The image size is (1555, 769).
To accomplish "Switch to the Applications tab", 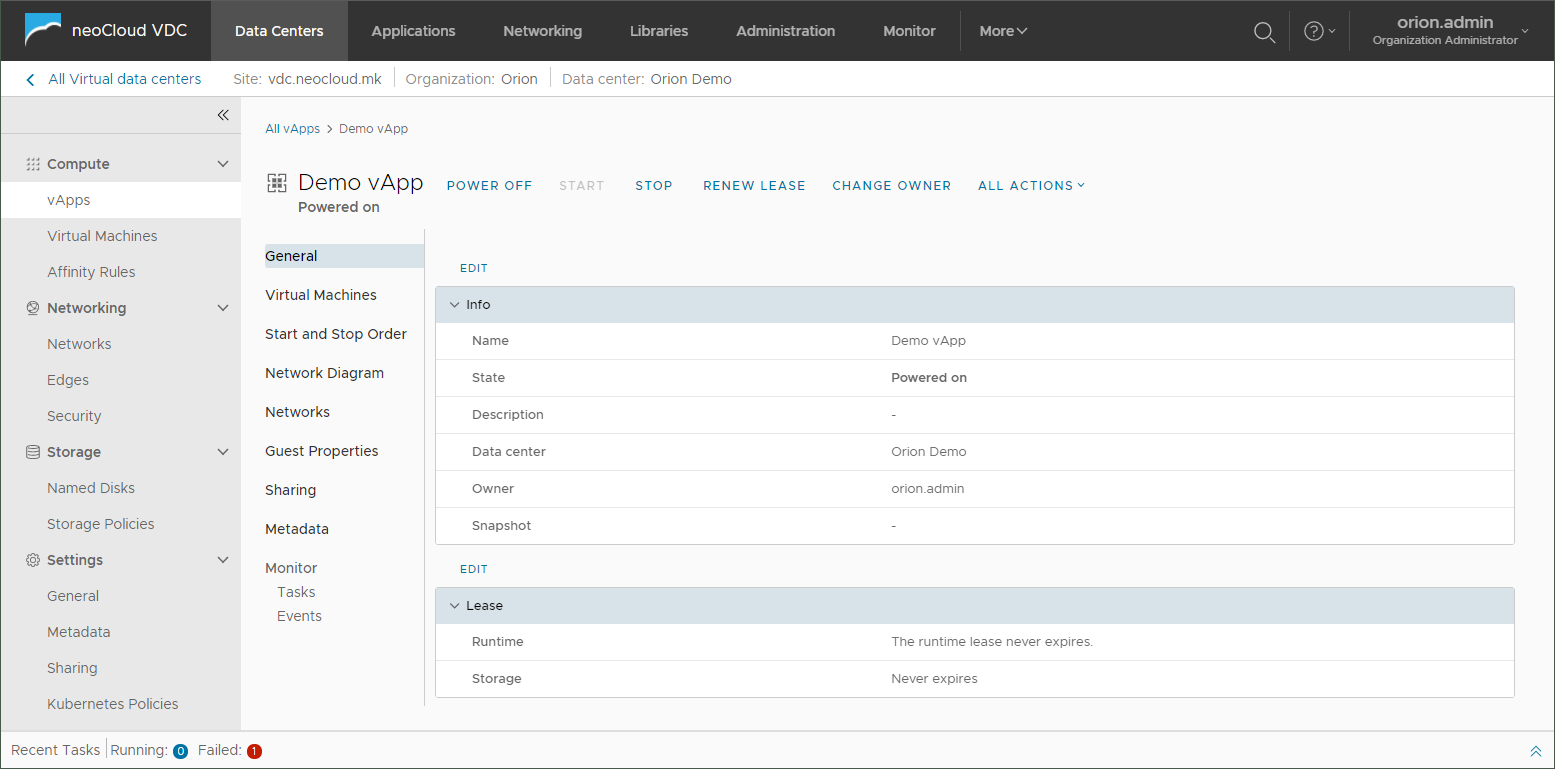I will (x=413, y=31).
